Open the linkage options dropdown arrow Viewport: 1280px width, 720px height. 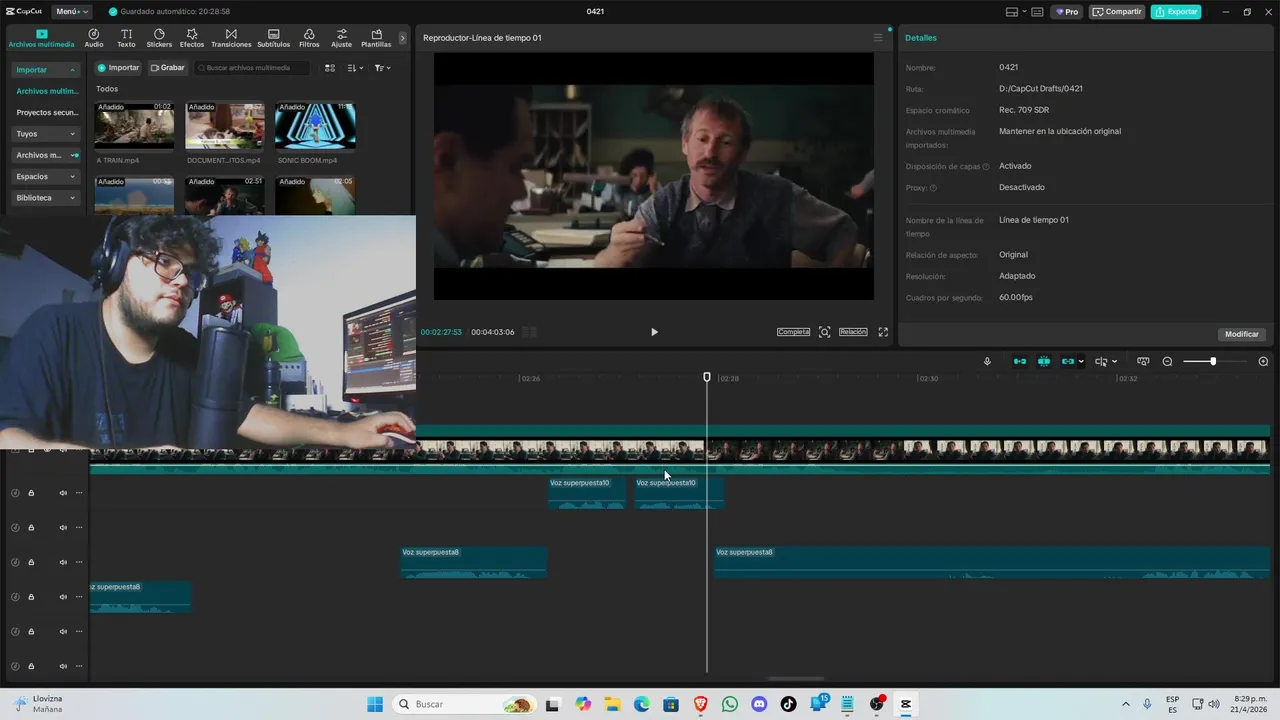1081,362
